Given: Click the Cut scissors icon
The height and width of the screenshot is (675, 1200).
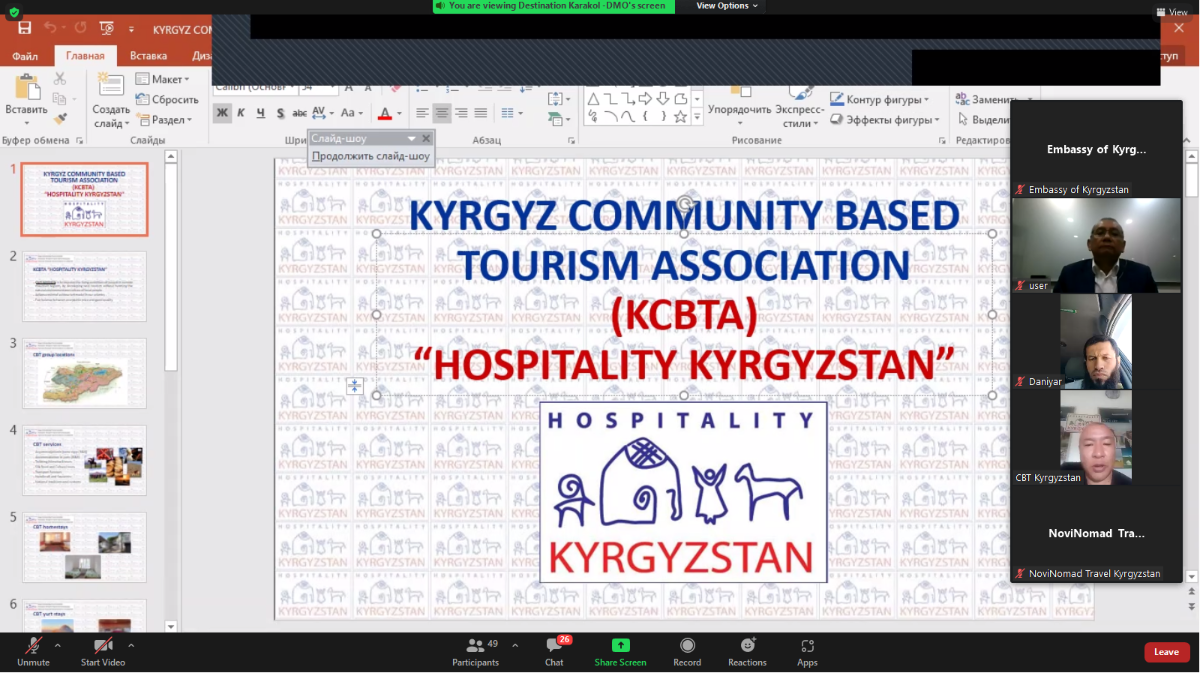Looking at the screenshot, I should coord(60,78).
